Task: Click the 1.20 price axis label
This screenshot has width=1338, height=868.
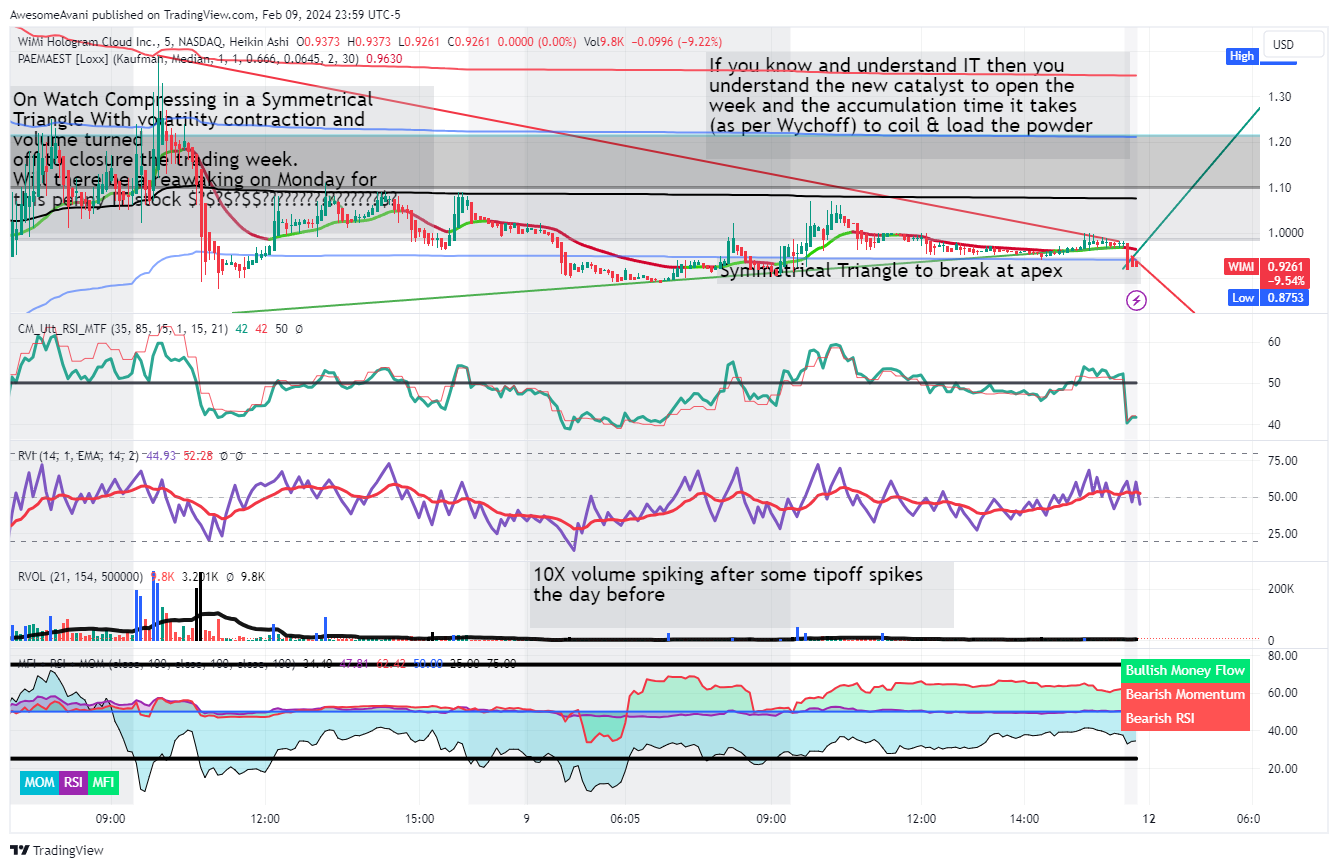Action: [x=1281, y=142]
